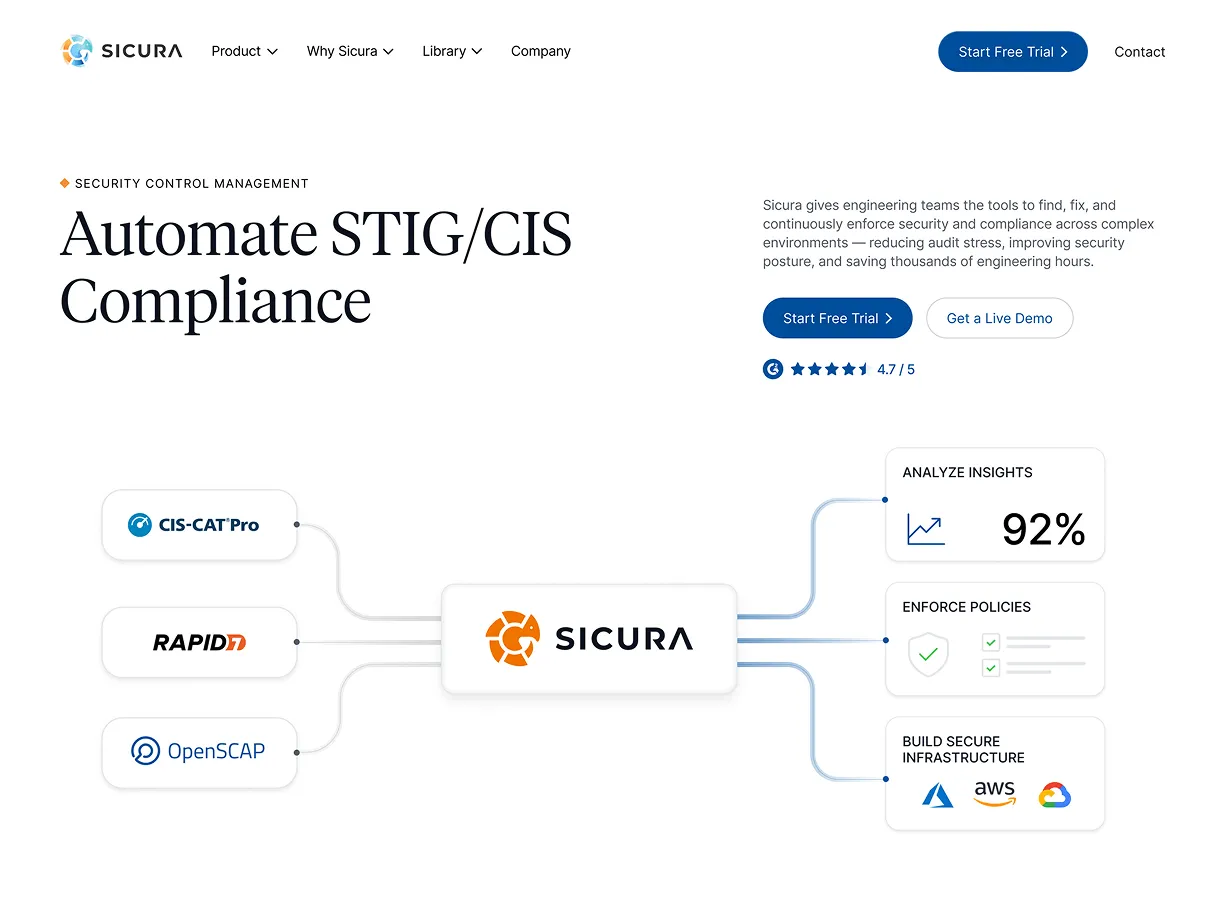The height and width of the screenshot is (898, 1226).
Task: Click the Analyze Insights heading
Action: point(967,472)
